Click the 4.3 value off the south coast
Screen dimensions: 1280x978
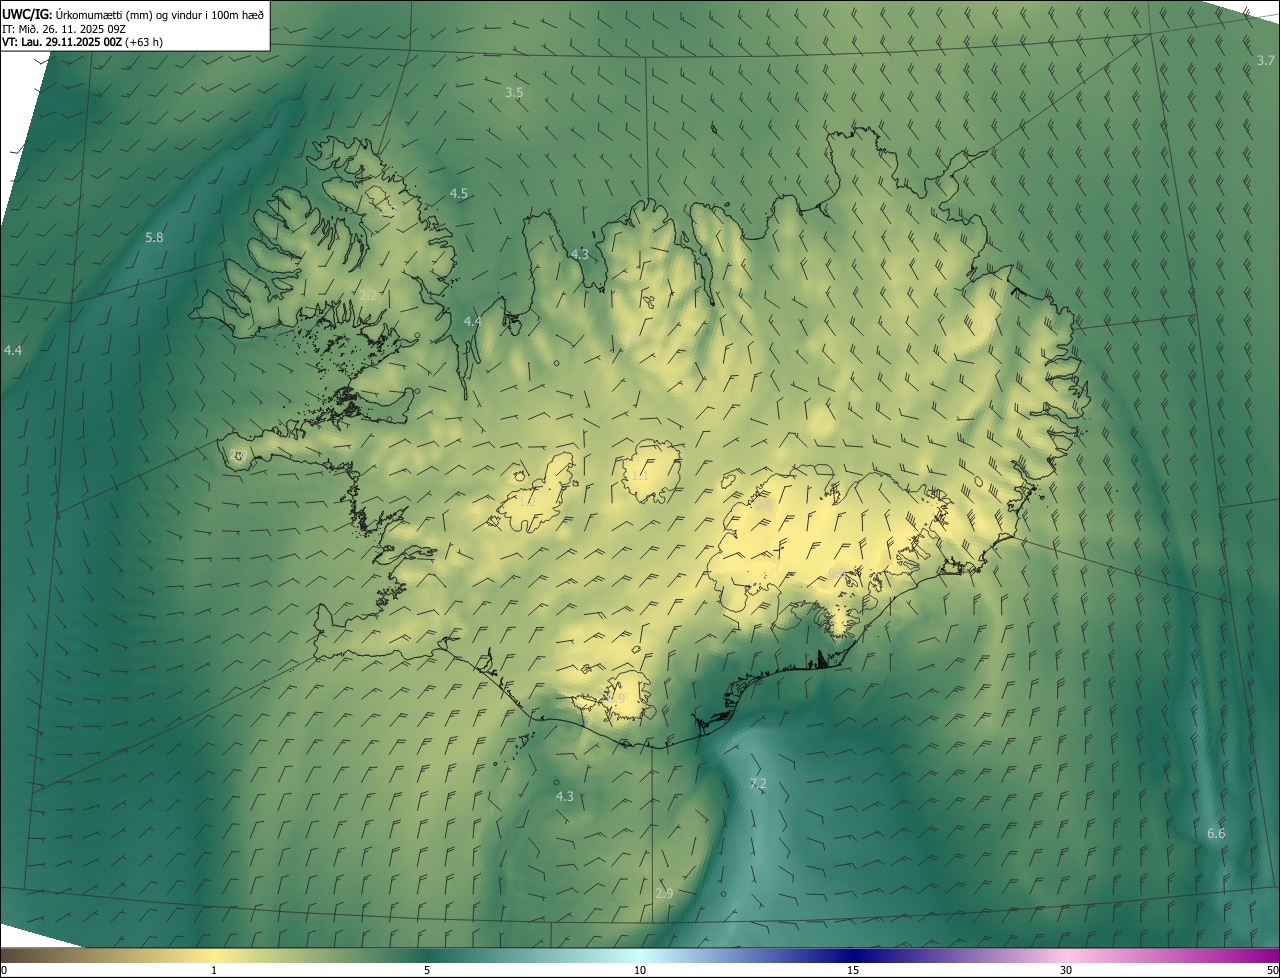pyautogui.click(x=565, y=796)
